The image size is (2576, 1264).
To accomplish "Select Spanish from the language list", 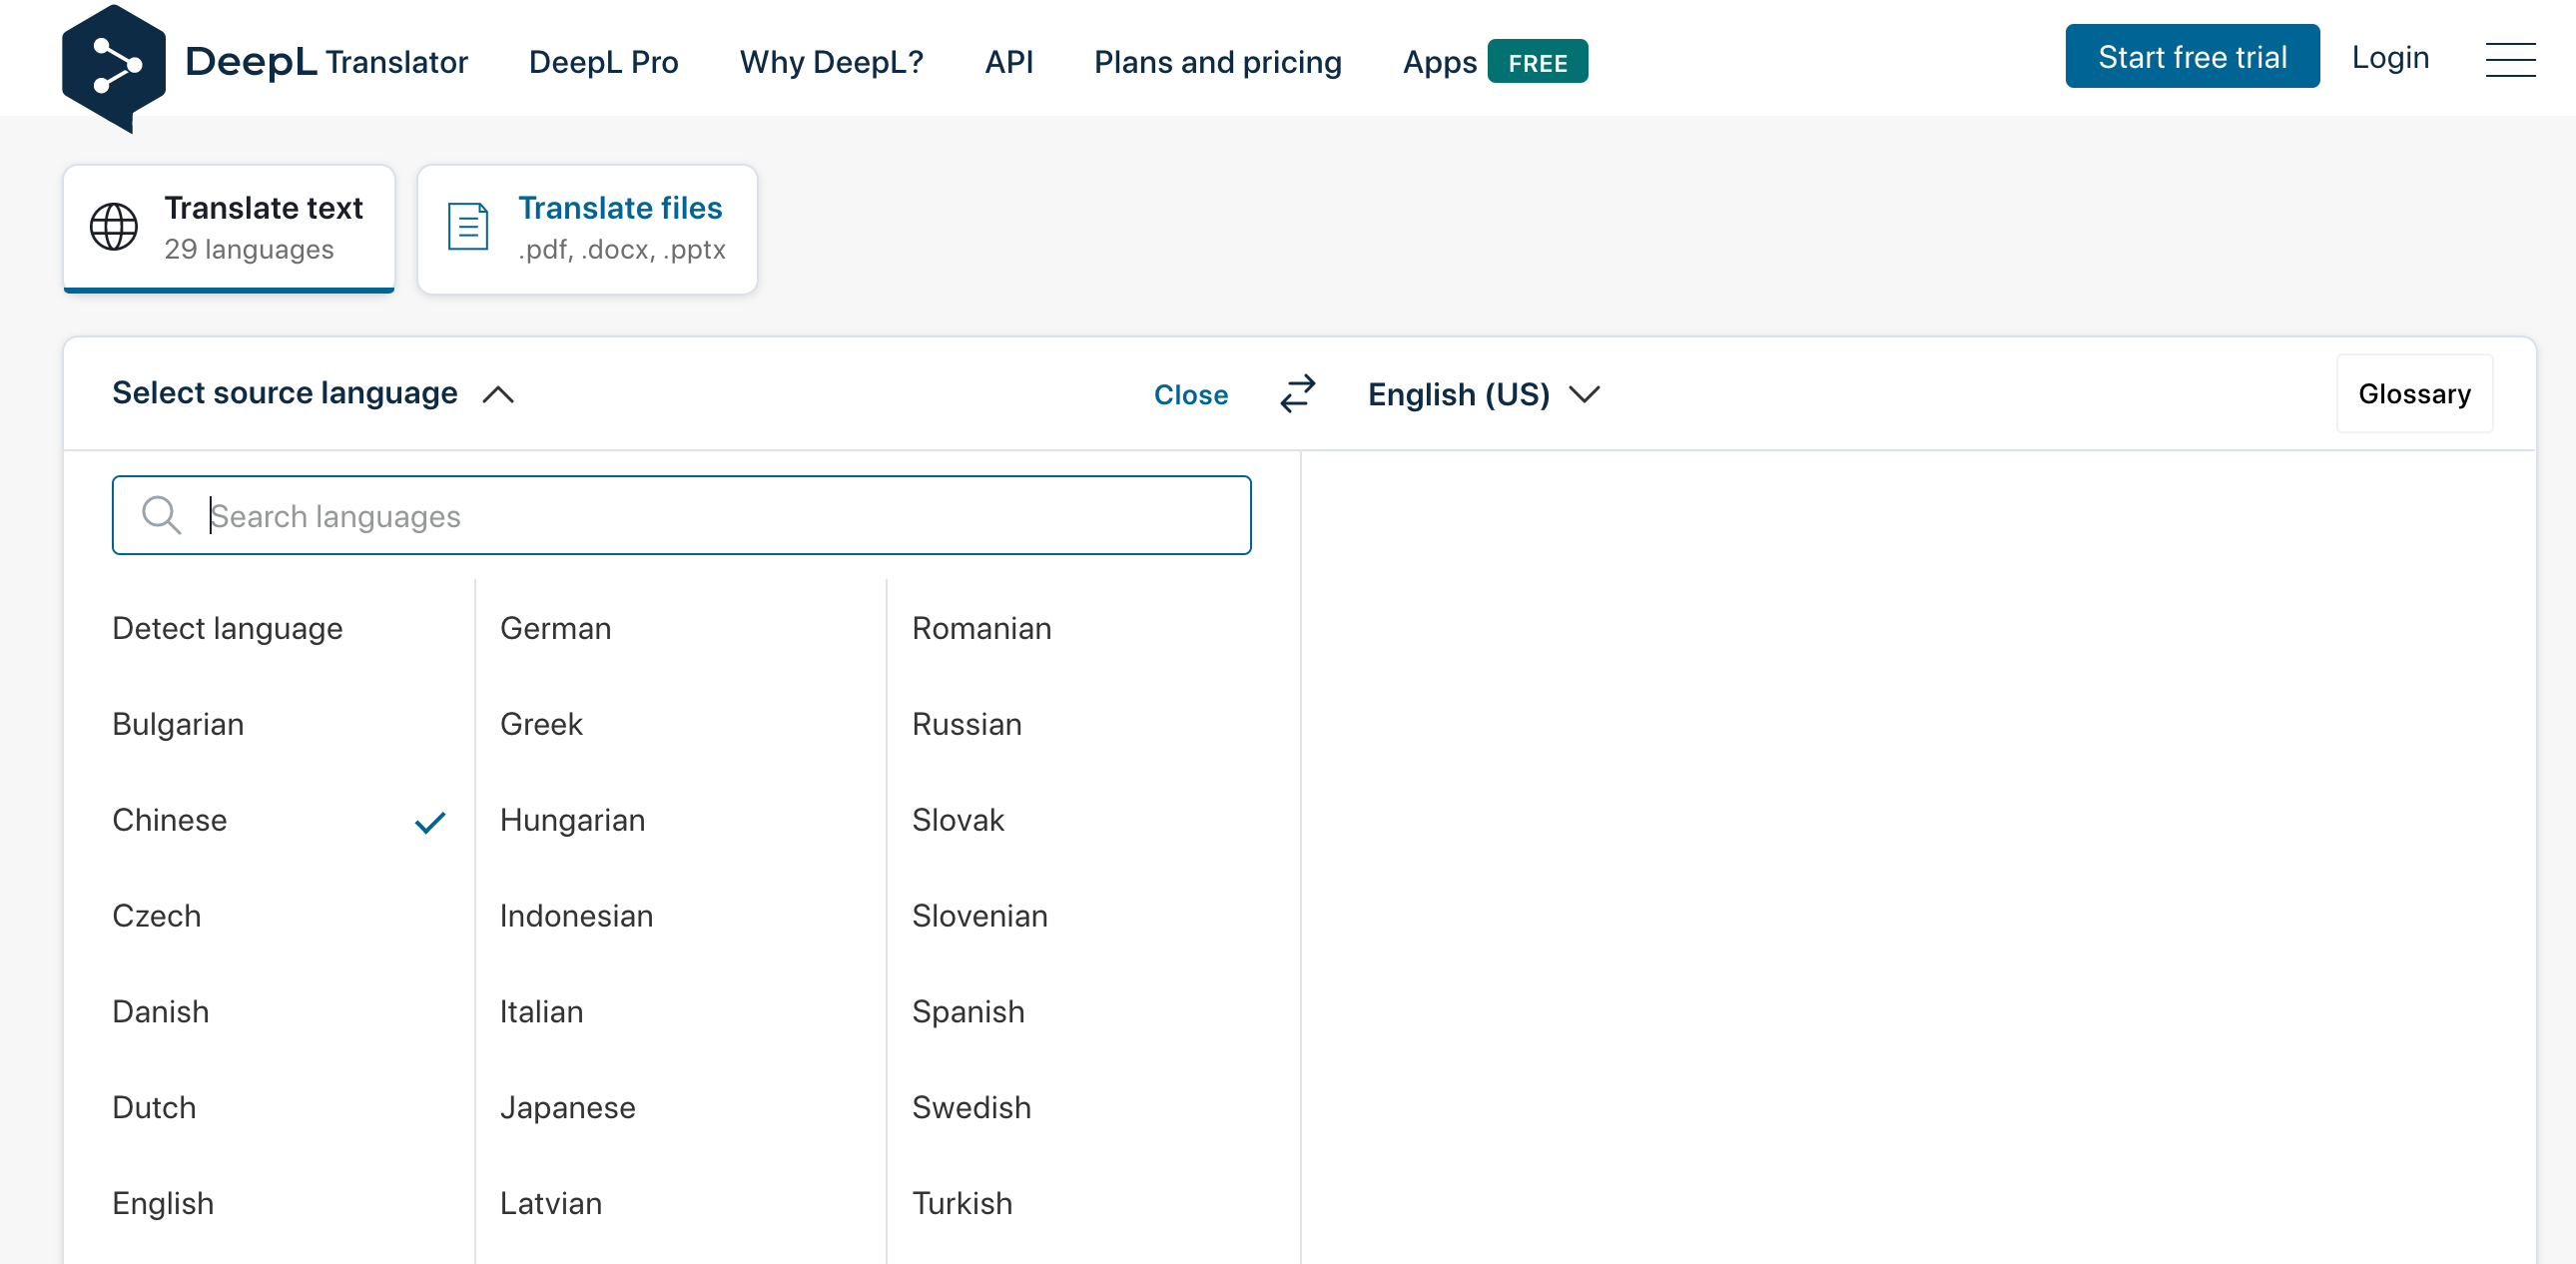I will [967, 1011].
